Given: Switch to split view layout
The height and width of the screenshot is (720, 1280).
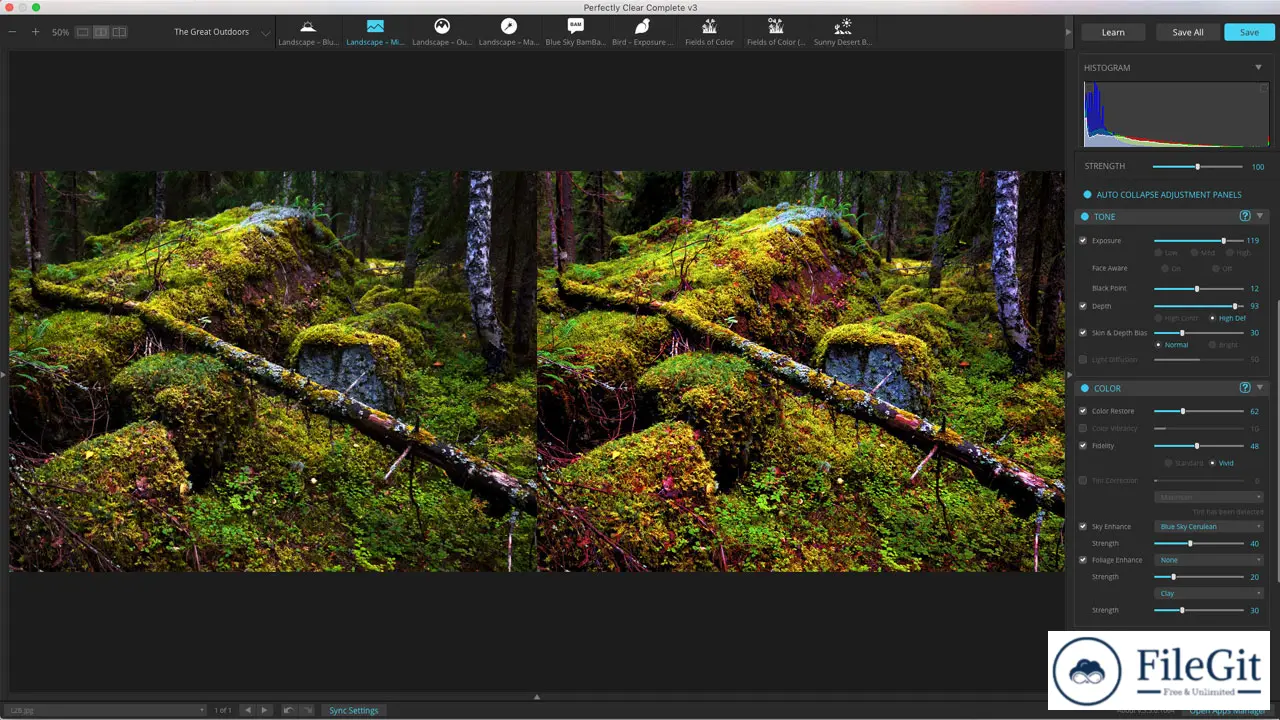Looking at the screenshot, I should coord(101,32).
